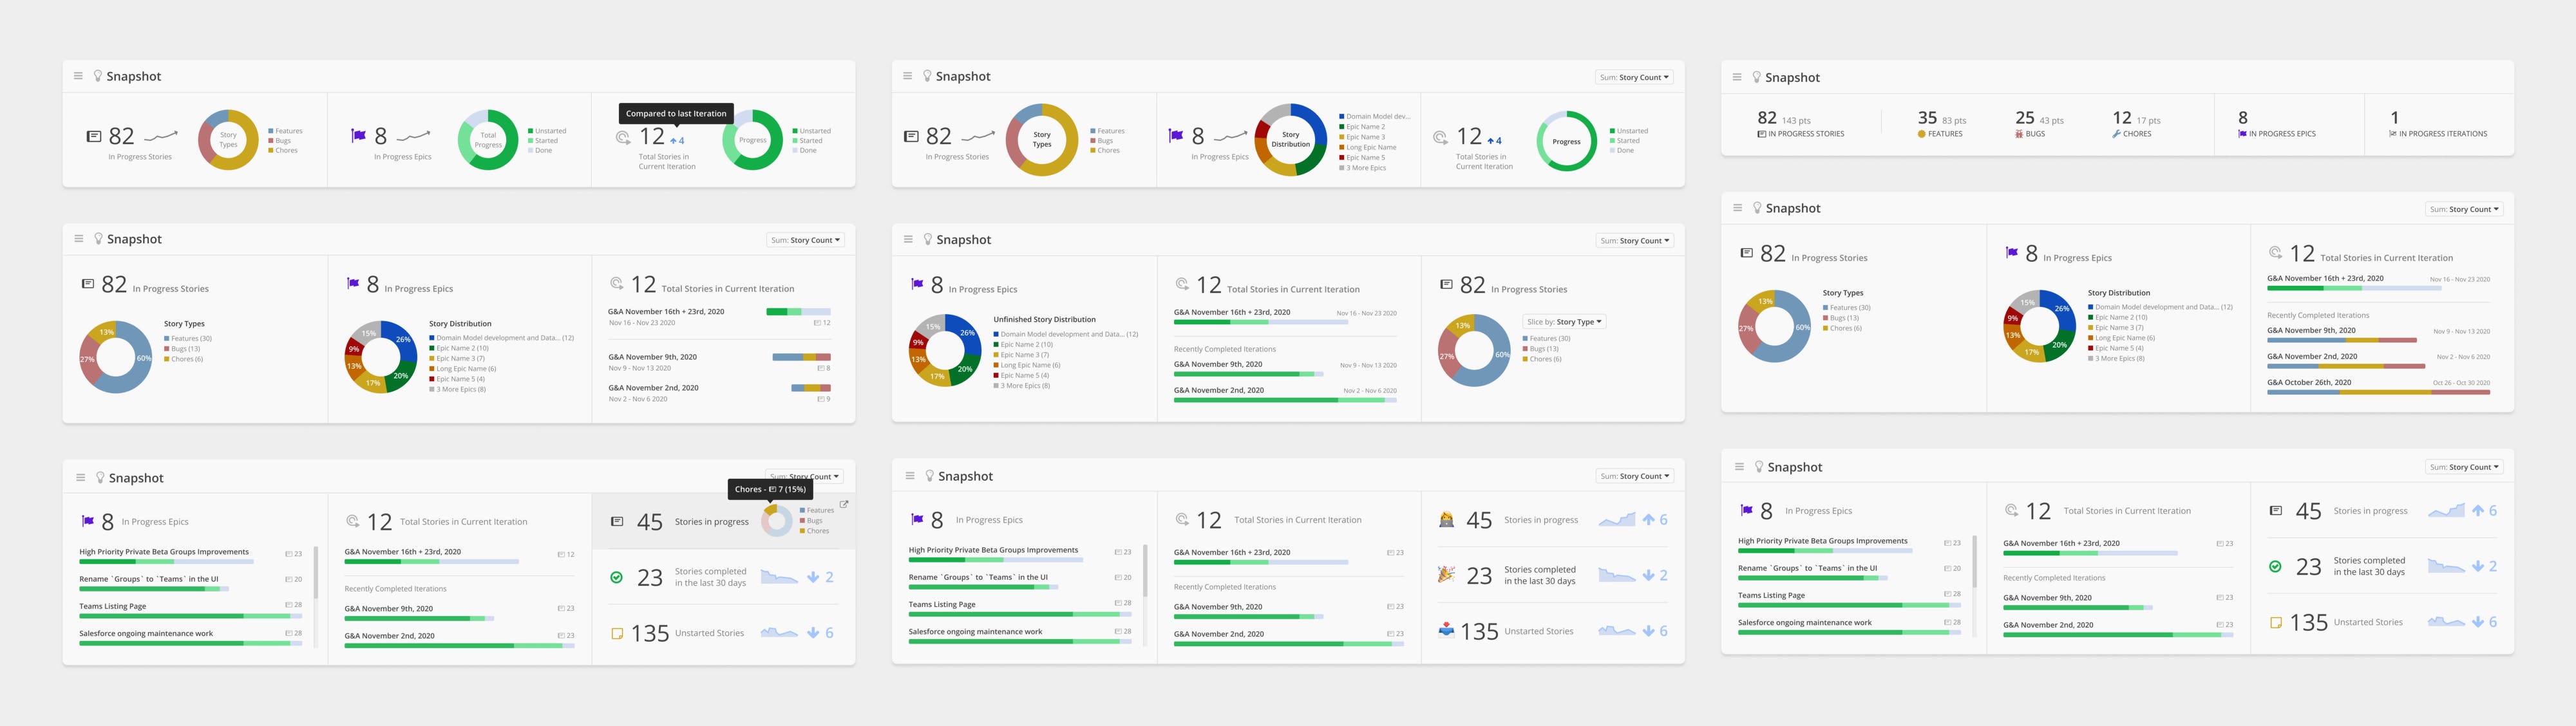Click the Unfinished Story Distribution heading
This screenshot has width=2576, height=726.
point(1044,320)
